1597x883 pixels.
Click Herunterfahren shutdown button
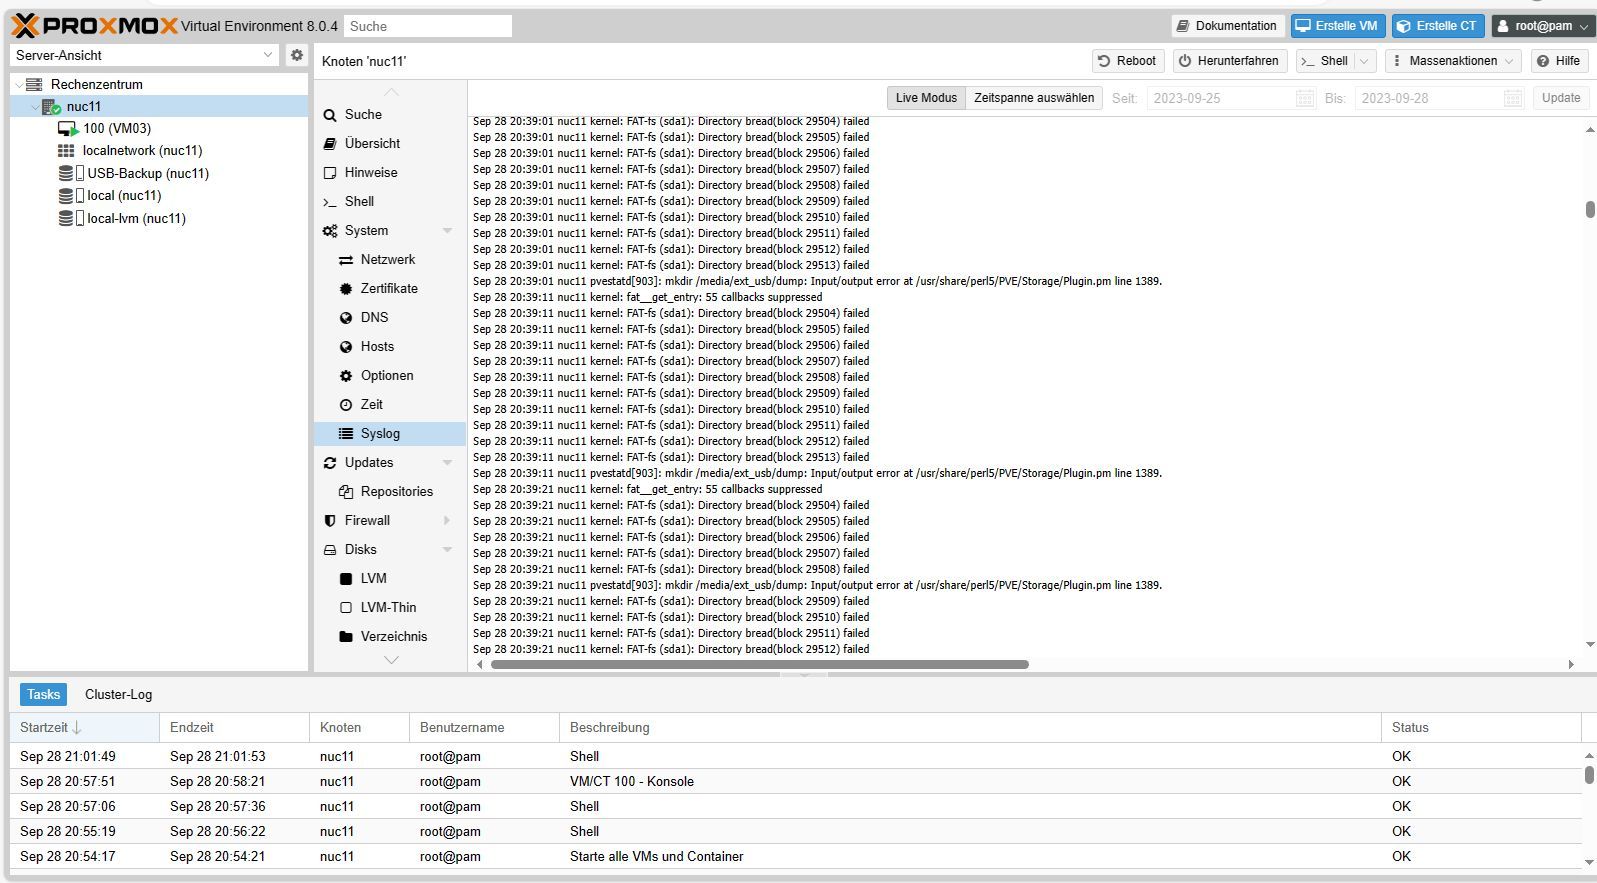point(1229,61)
